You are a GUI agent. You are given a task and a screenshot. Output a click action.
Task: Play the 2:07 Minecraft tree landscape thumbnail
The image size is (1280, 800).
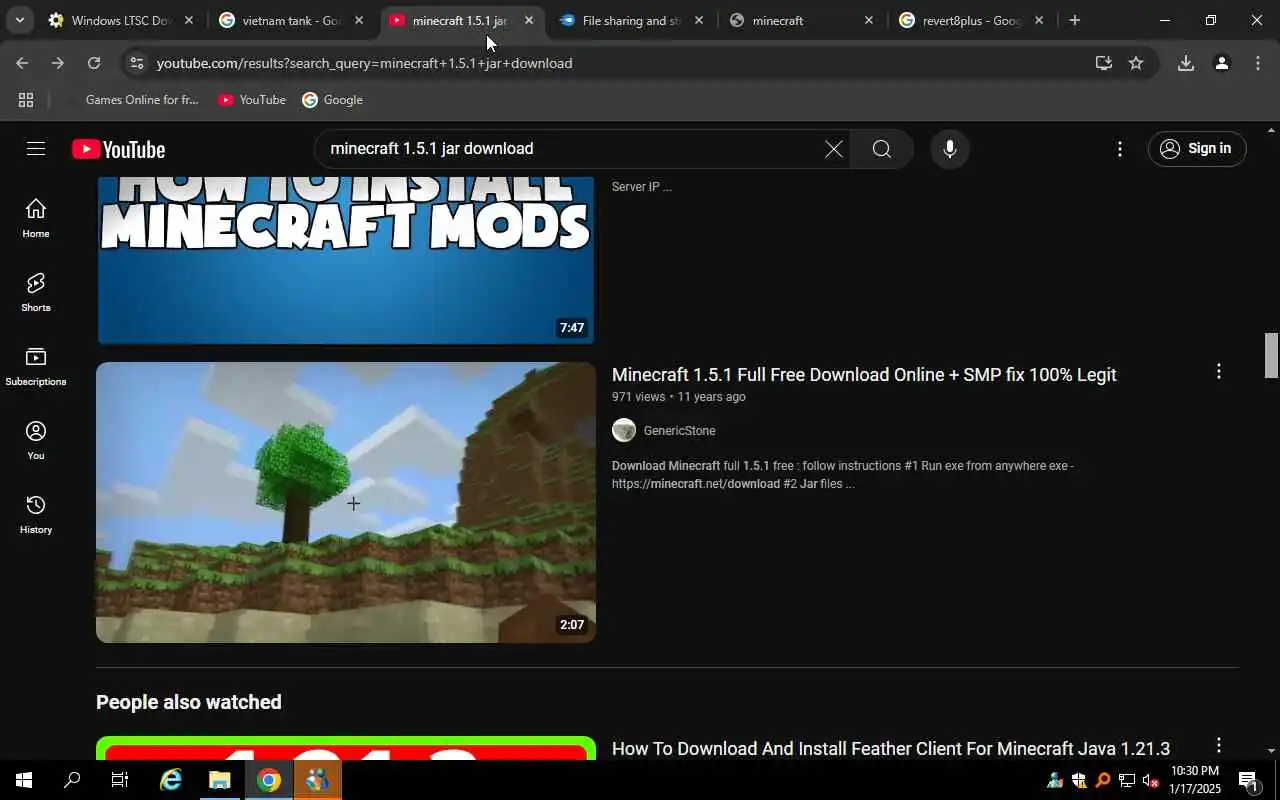tap(346, 502)
